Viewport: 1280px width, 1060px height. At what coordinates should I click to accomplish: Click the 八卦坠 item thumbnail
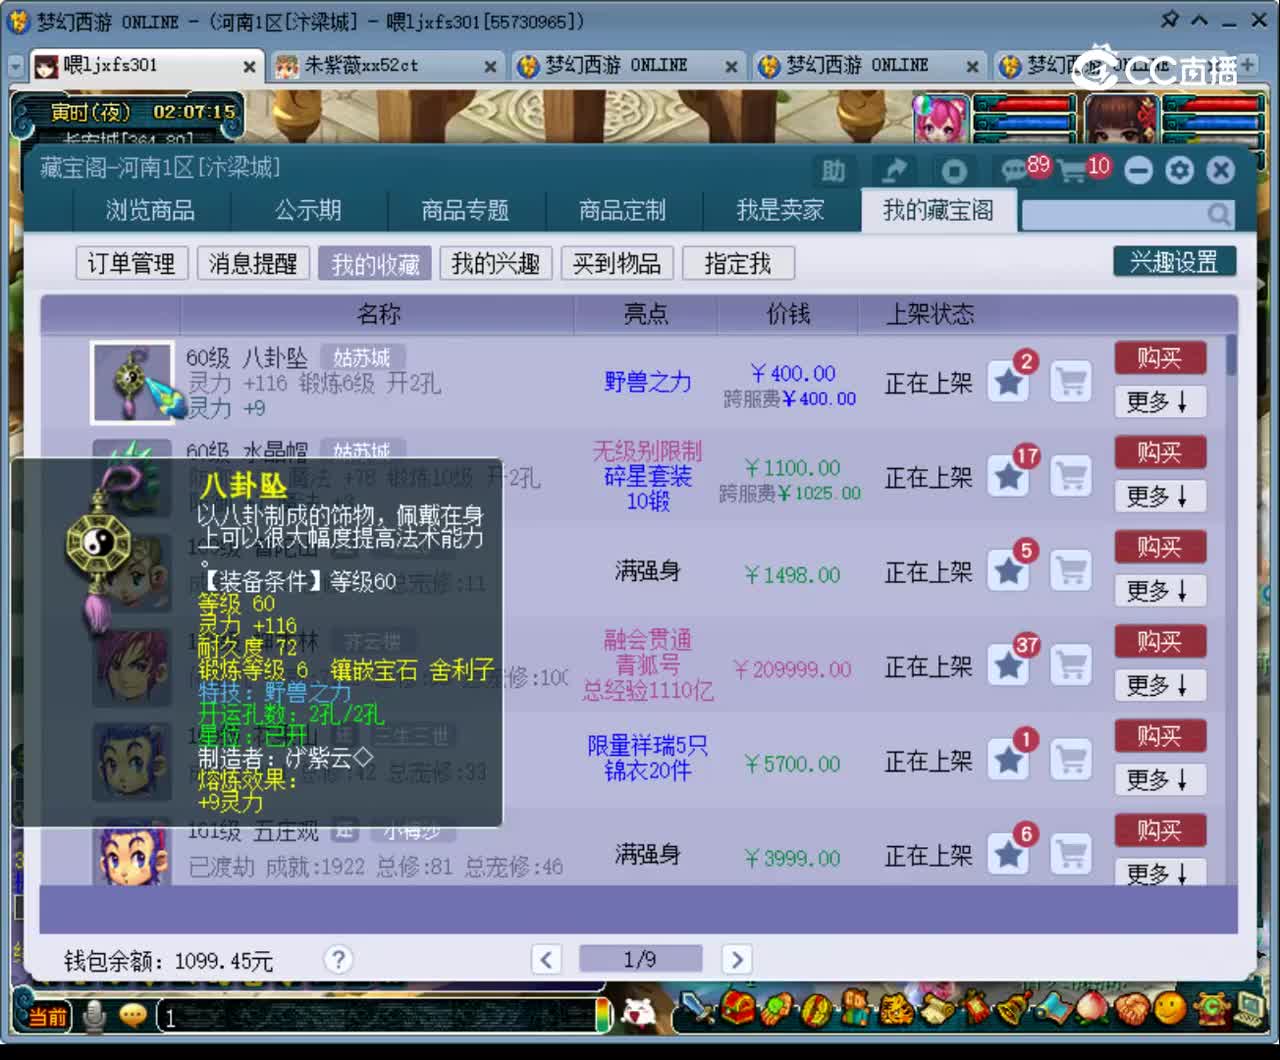pos(132,383)
